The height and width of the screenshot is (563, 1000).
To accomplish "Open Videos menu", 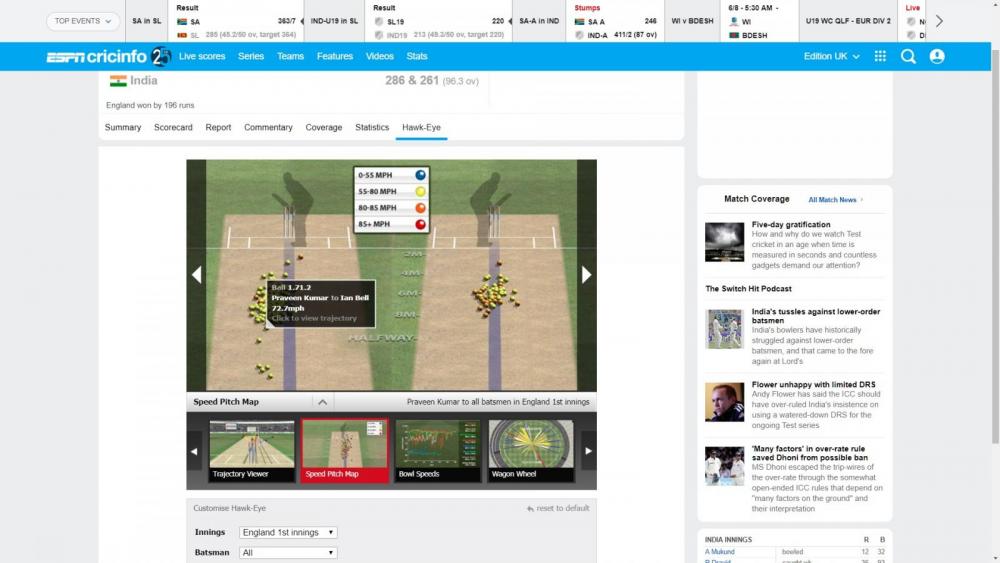I will pyautogui.click(x=379, y=56).
